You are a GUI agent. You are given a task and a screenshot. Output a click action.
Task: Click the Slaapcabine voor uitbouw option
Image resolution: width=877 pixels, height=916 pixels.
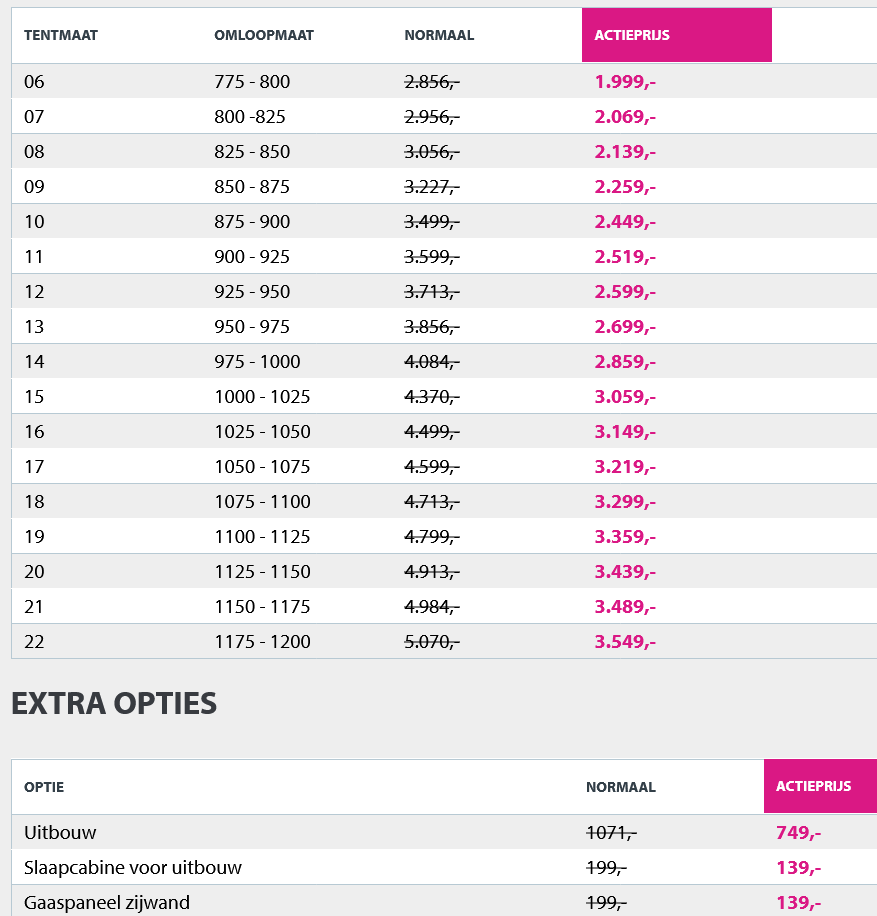pyautogui.click(x=133, y=867)
